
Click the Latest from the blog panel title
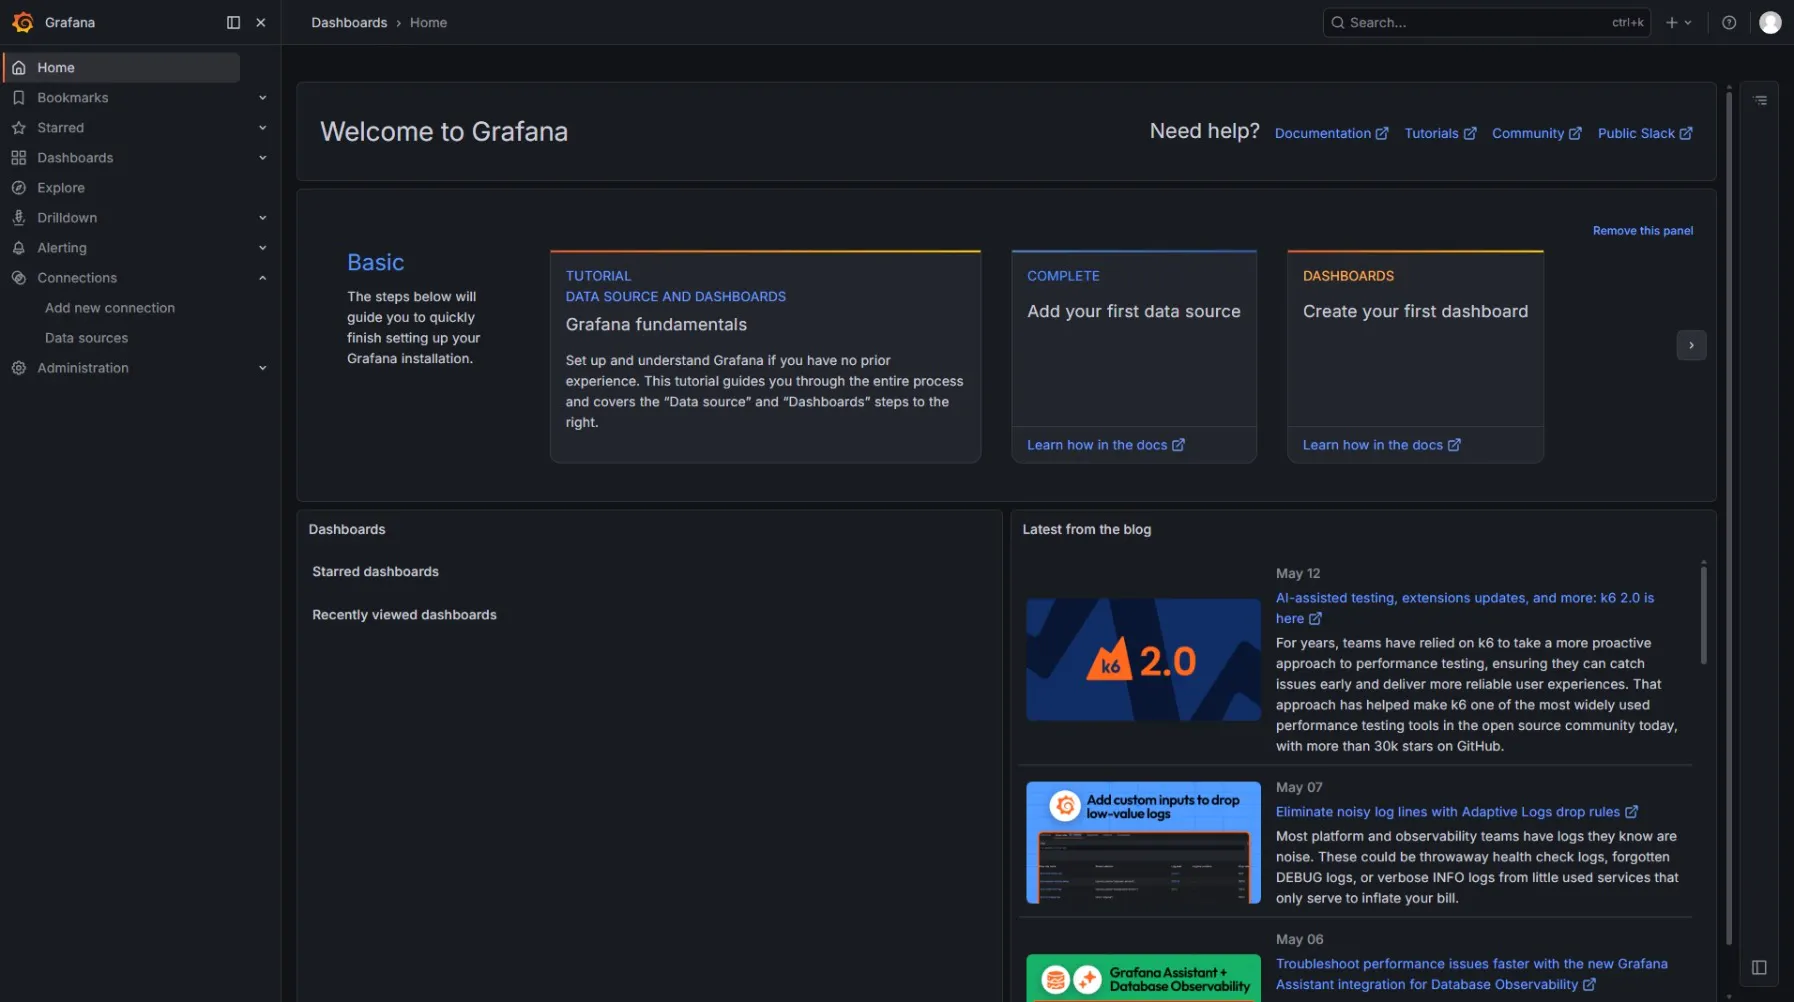coord(1086,529)
